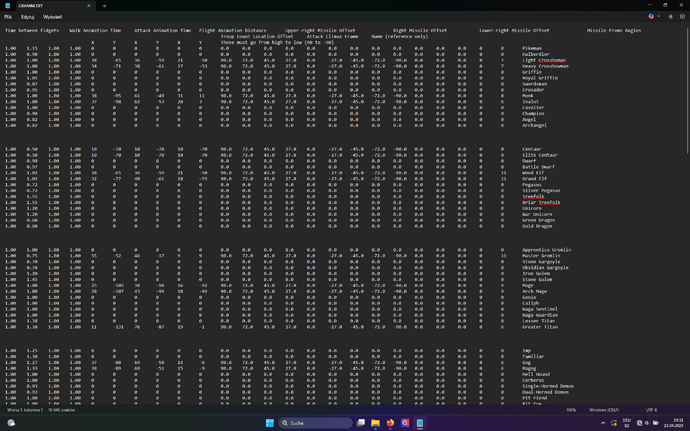The height and width of the screenshot is (431, 690).
Task: Click the word Pikeman
Action: point(532,48)
